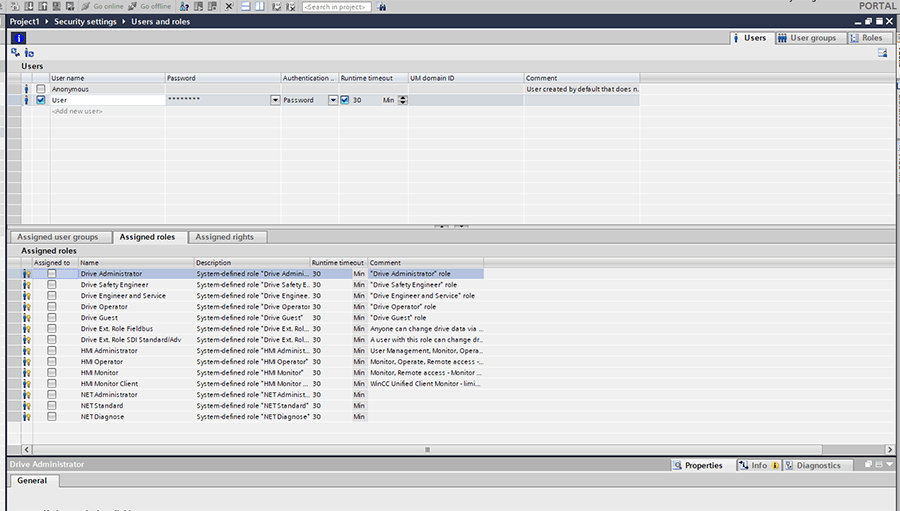Collapse the Properties inspector panel arrow
This screenshot has height=511, width=900.
[890, 464]
